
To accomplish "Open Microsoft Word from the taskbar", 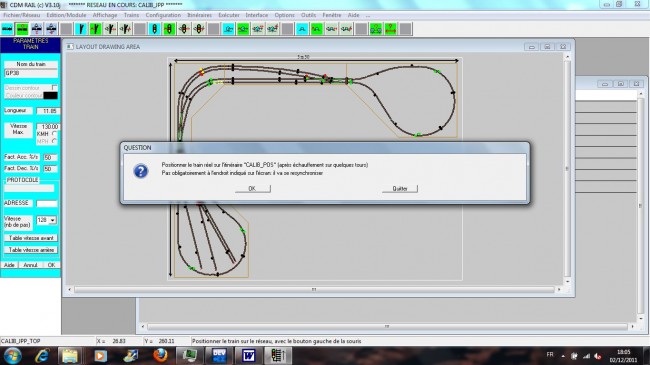I will [248, 355].
